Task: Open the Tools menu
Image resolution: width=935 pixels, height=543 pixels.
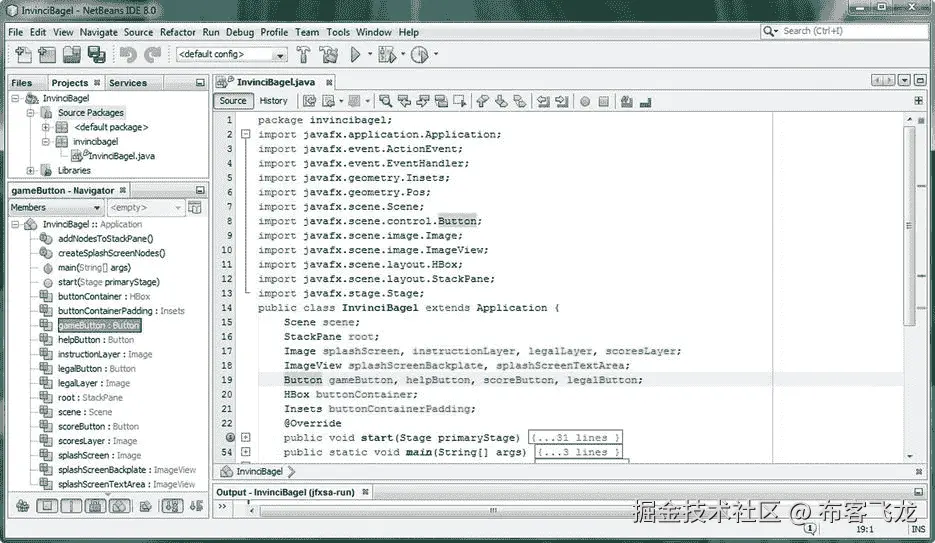Action: (338, 32)
